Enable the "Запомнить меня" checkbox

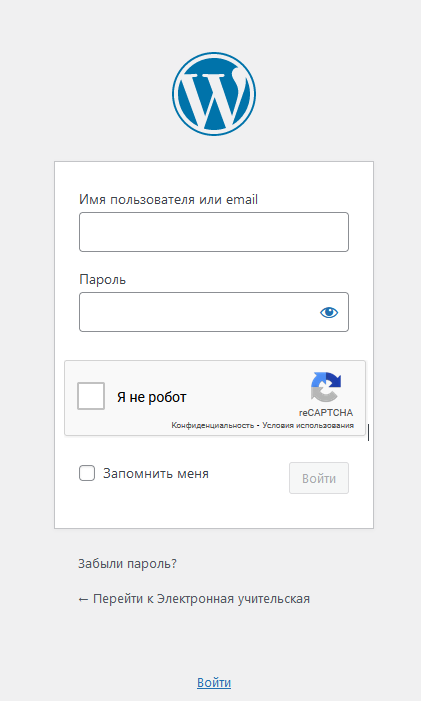point(87,473)
